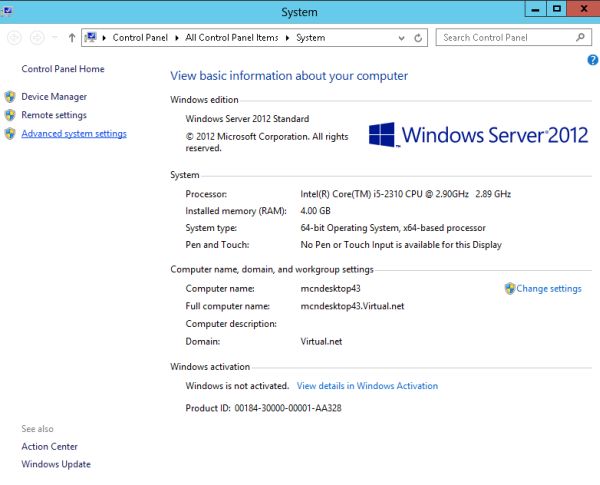The height and width of the screenshot is (485, 600).
Task: Select All Control Panel Items breadcrumb
Action: click(x=232, y=38)
